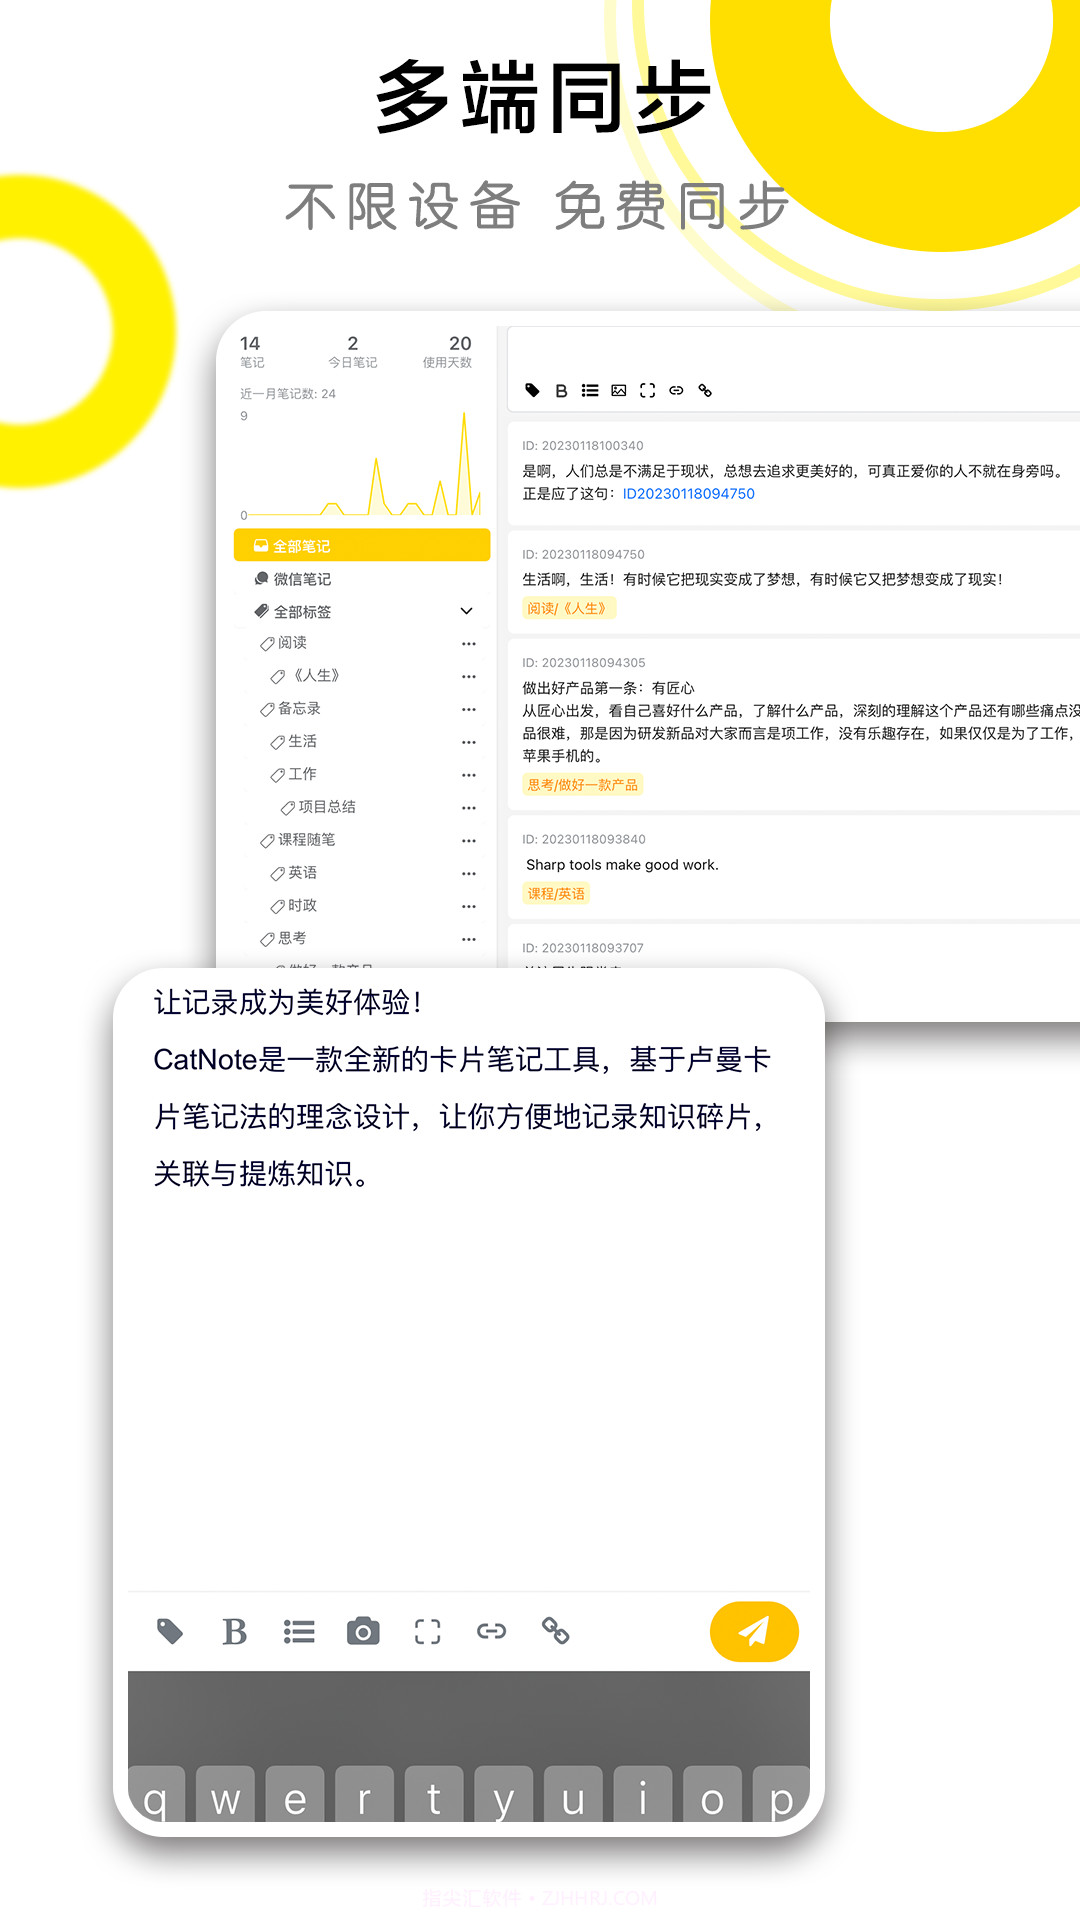Tap the t key on keyboard
Viewport: 1080px width, 1920px height.
click(434, 1796)
